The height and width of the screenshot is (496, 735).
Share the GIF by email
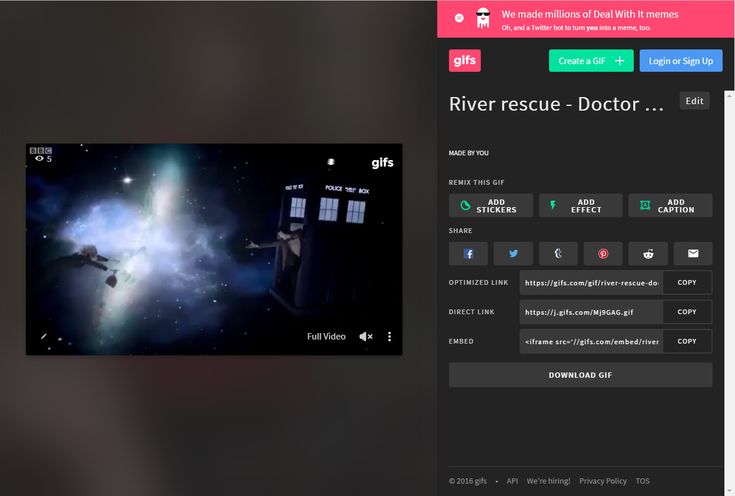click(x=693, y=254)
